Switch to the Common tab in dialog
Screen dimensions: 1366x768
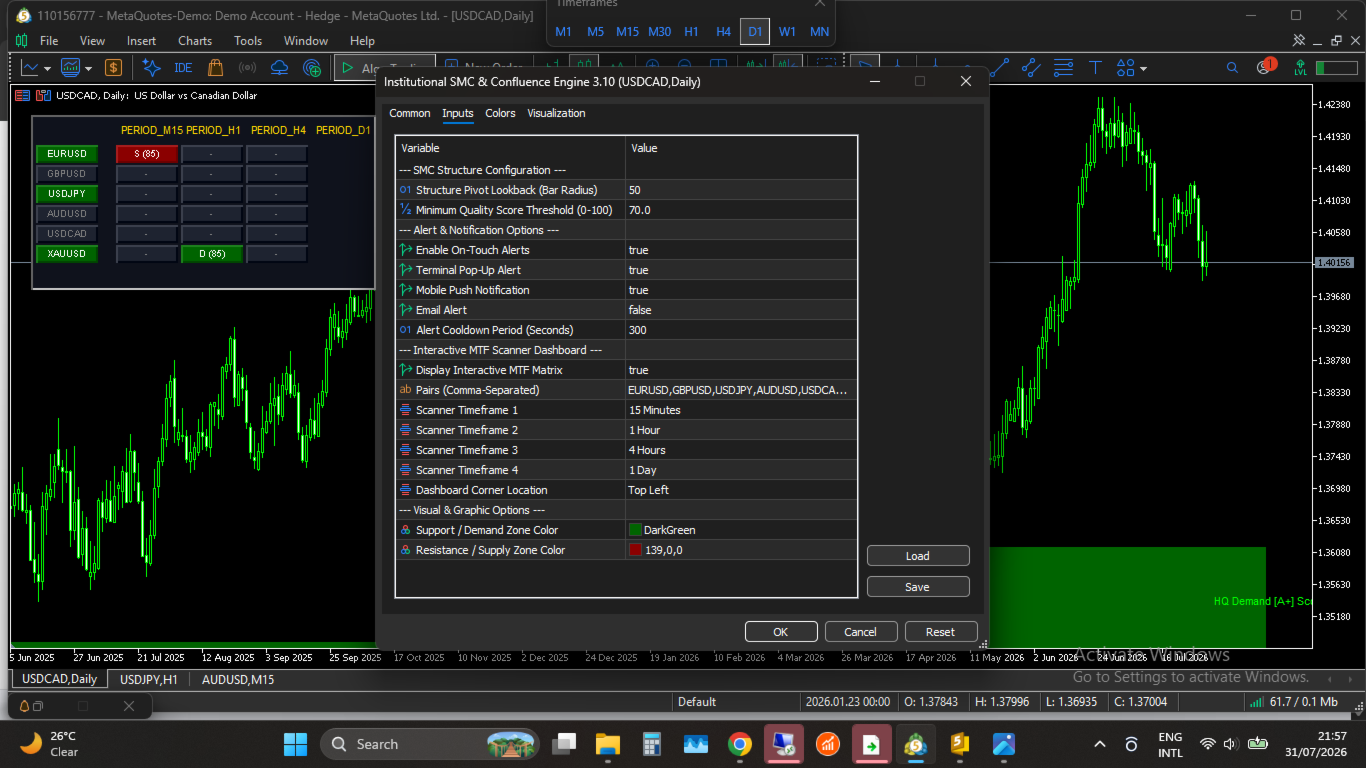pos(410,113)
